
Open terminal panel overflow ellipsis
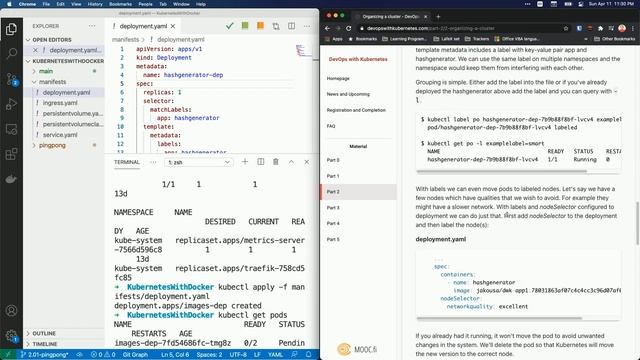153,162
